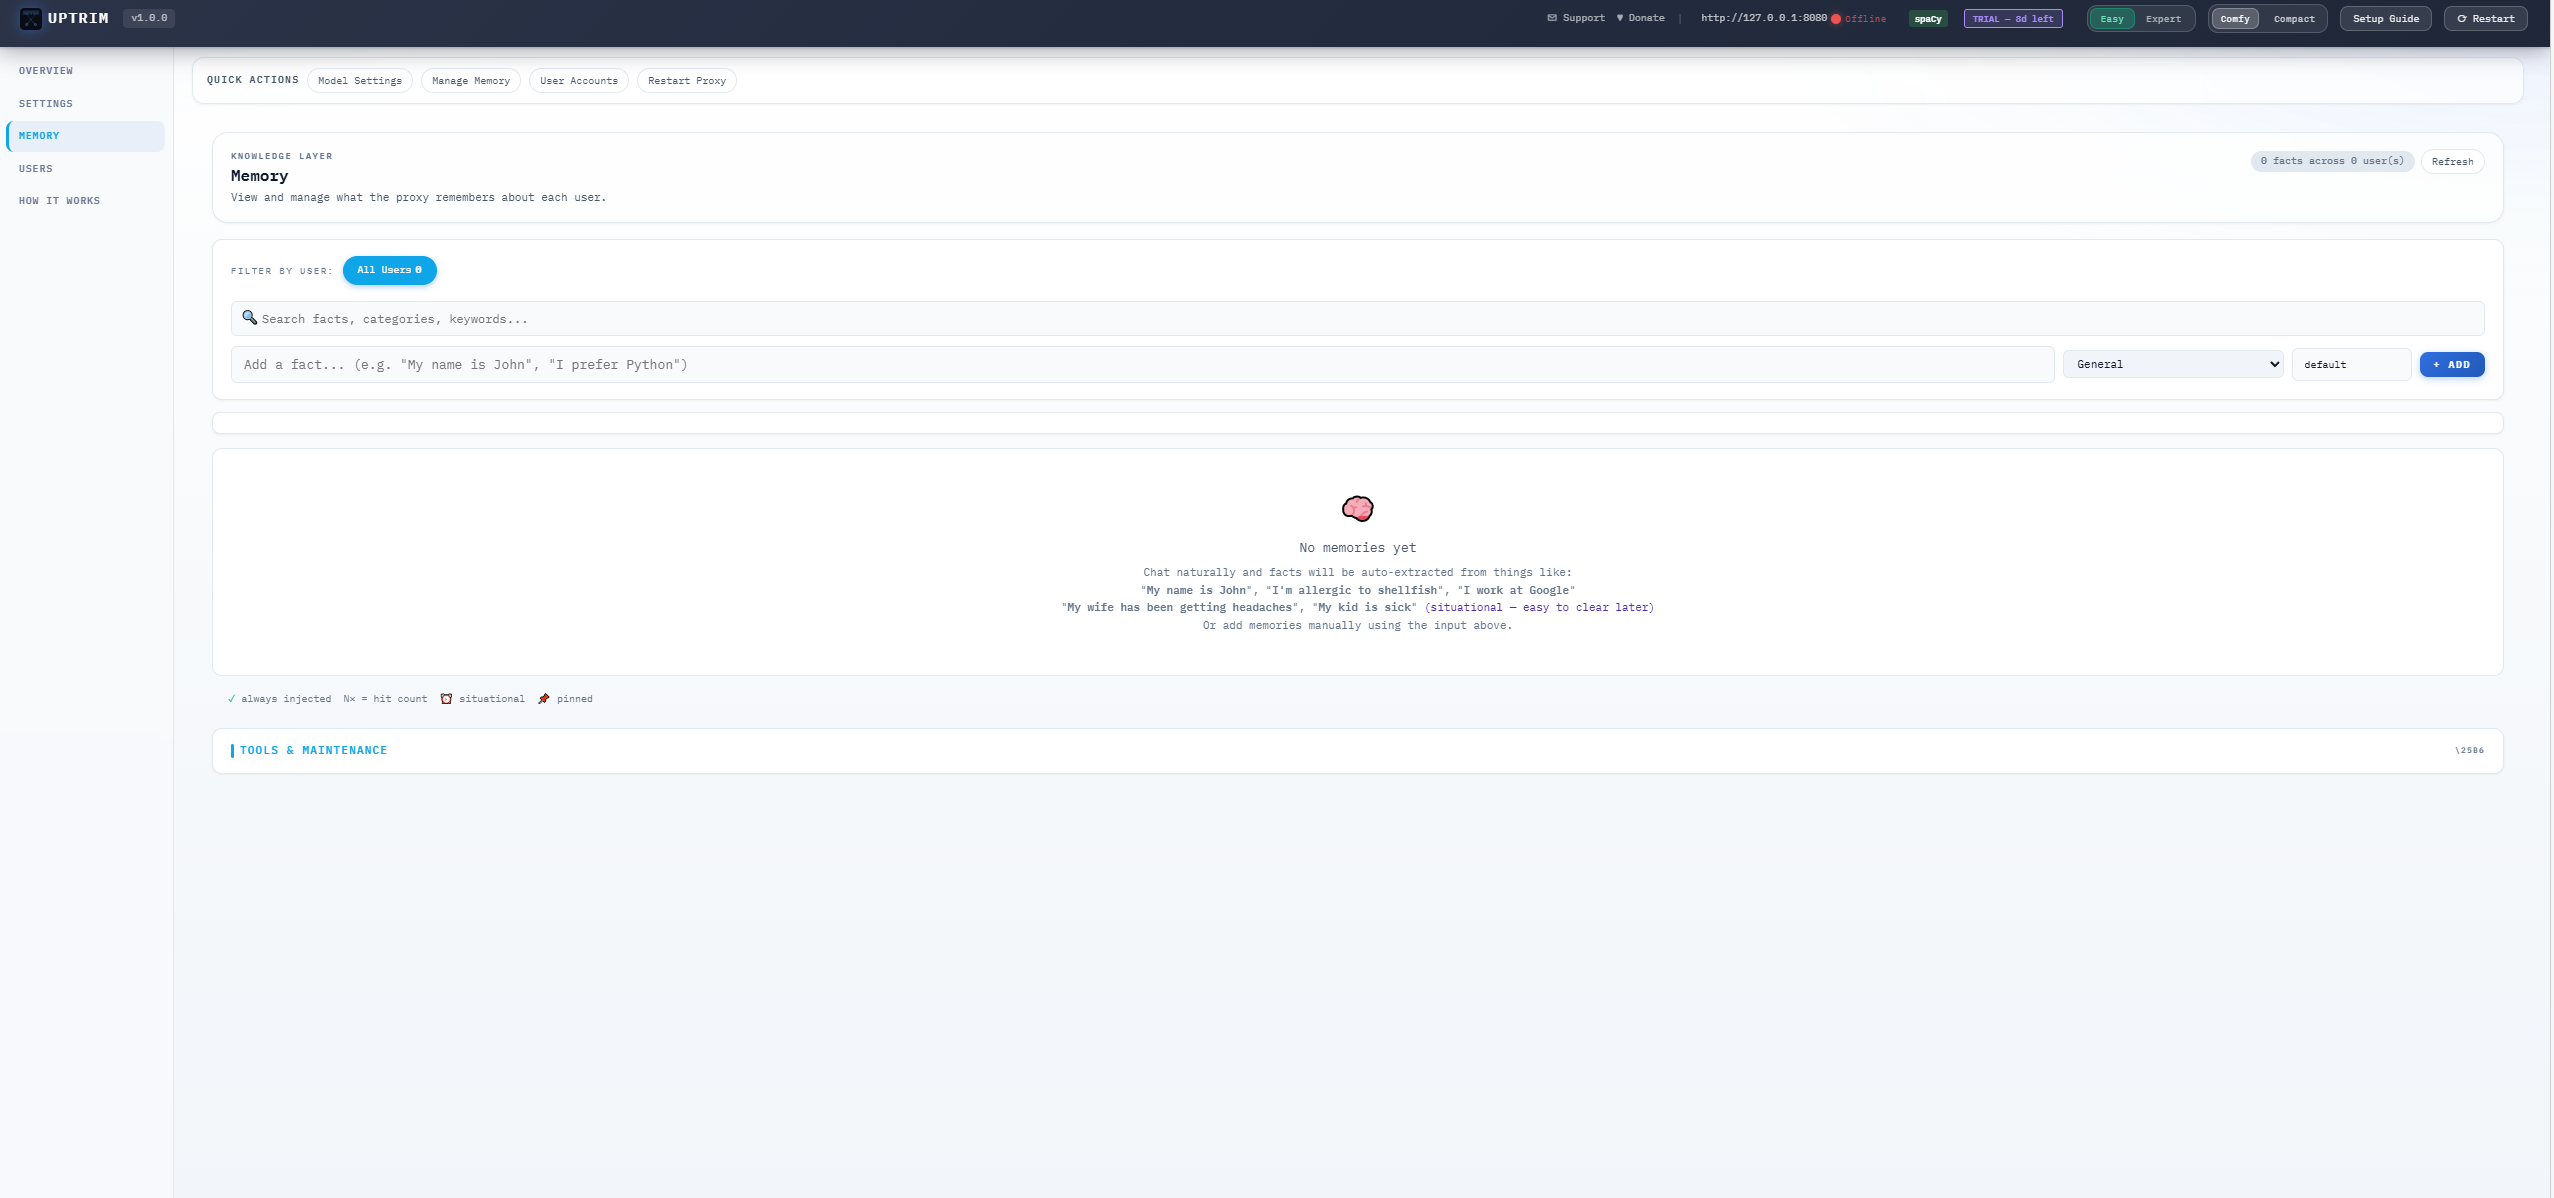Click the situational alarm icon in the legend

click(x=446, y=698)
